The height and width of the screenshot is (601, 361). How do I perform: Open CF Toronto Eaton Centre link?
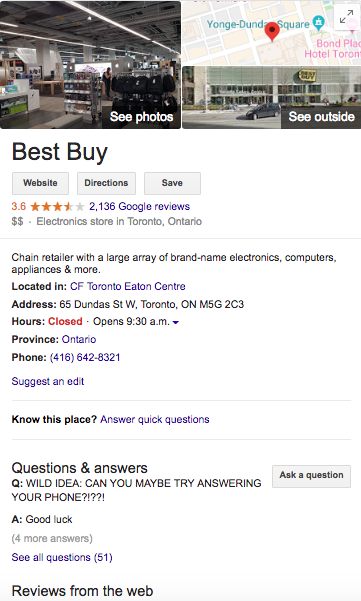(x=128, y=286)
